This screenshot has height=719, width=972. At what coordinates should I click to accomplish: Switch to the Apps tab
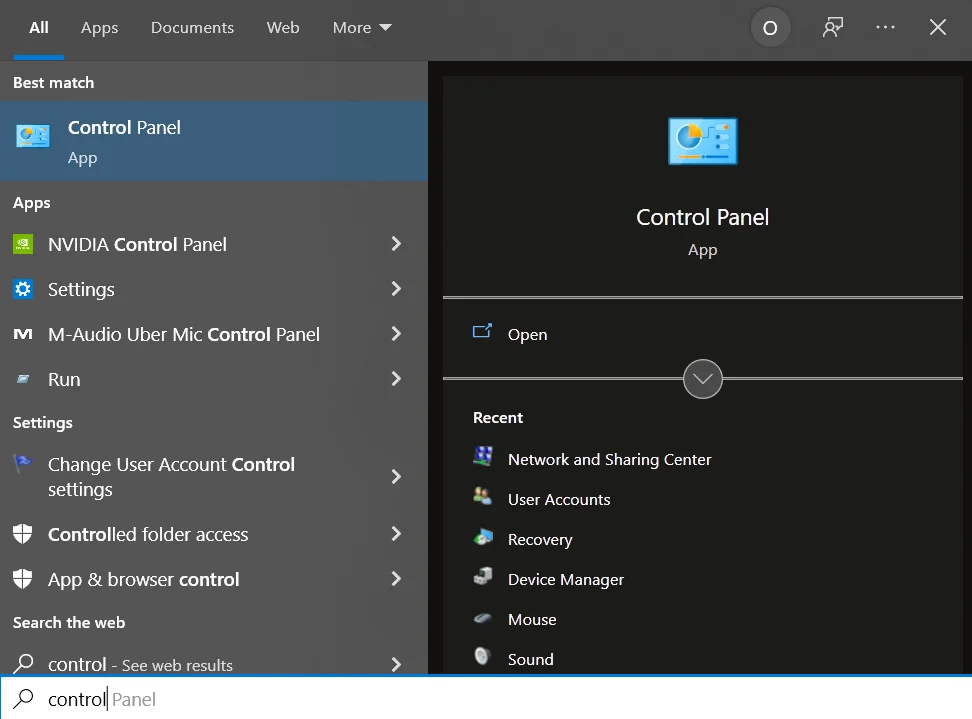tap(99, 28)
